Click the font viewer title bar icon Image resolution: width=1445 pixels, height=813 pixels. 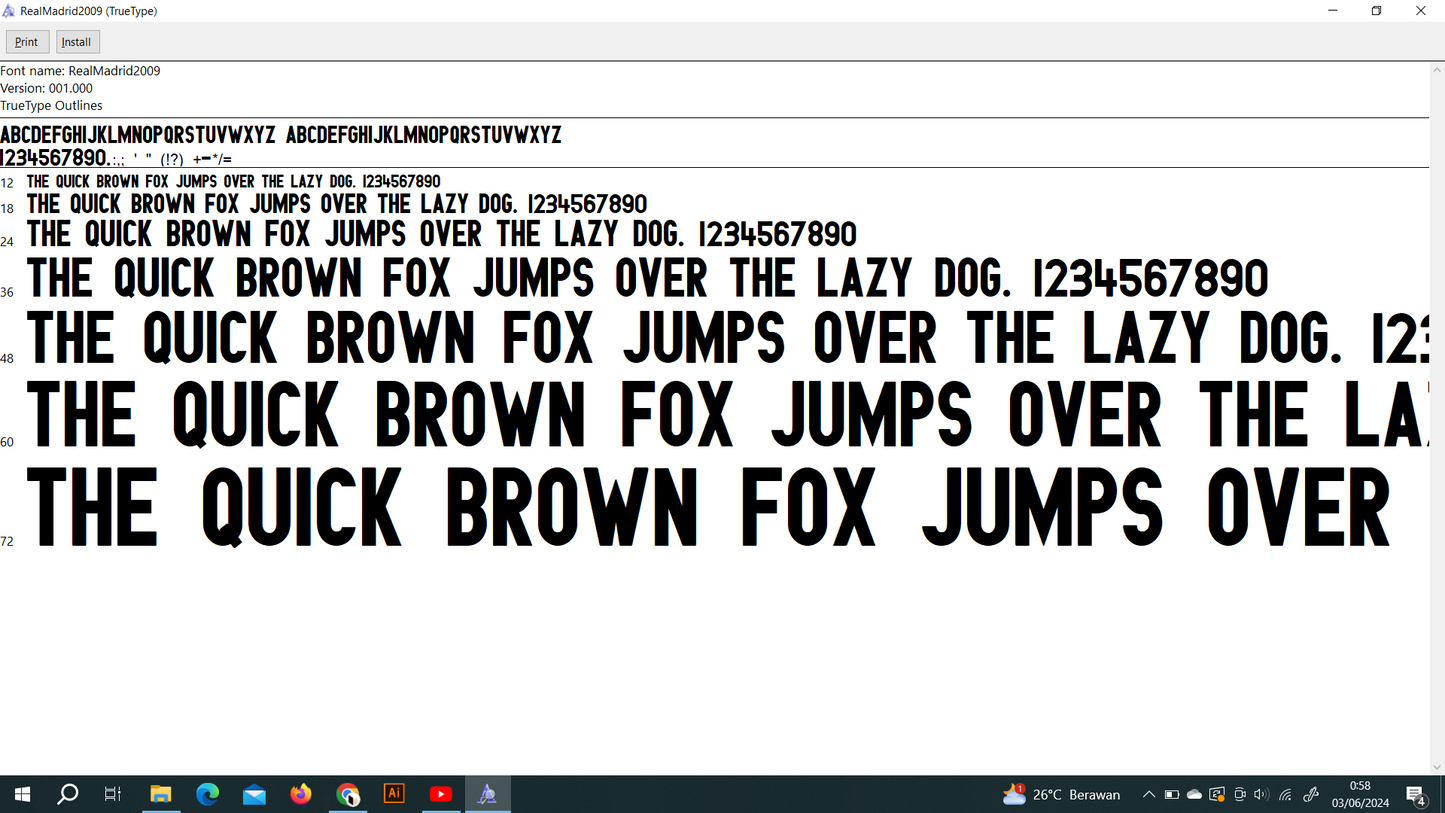click(x=9, y=11)
